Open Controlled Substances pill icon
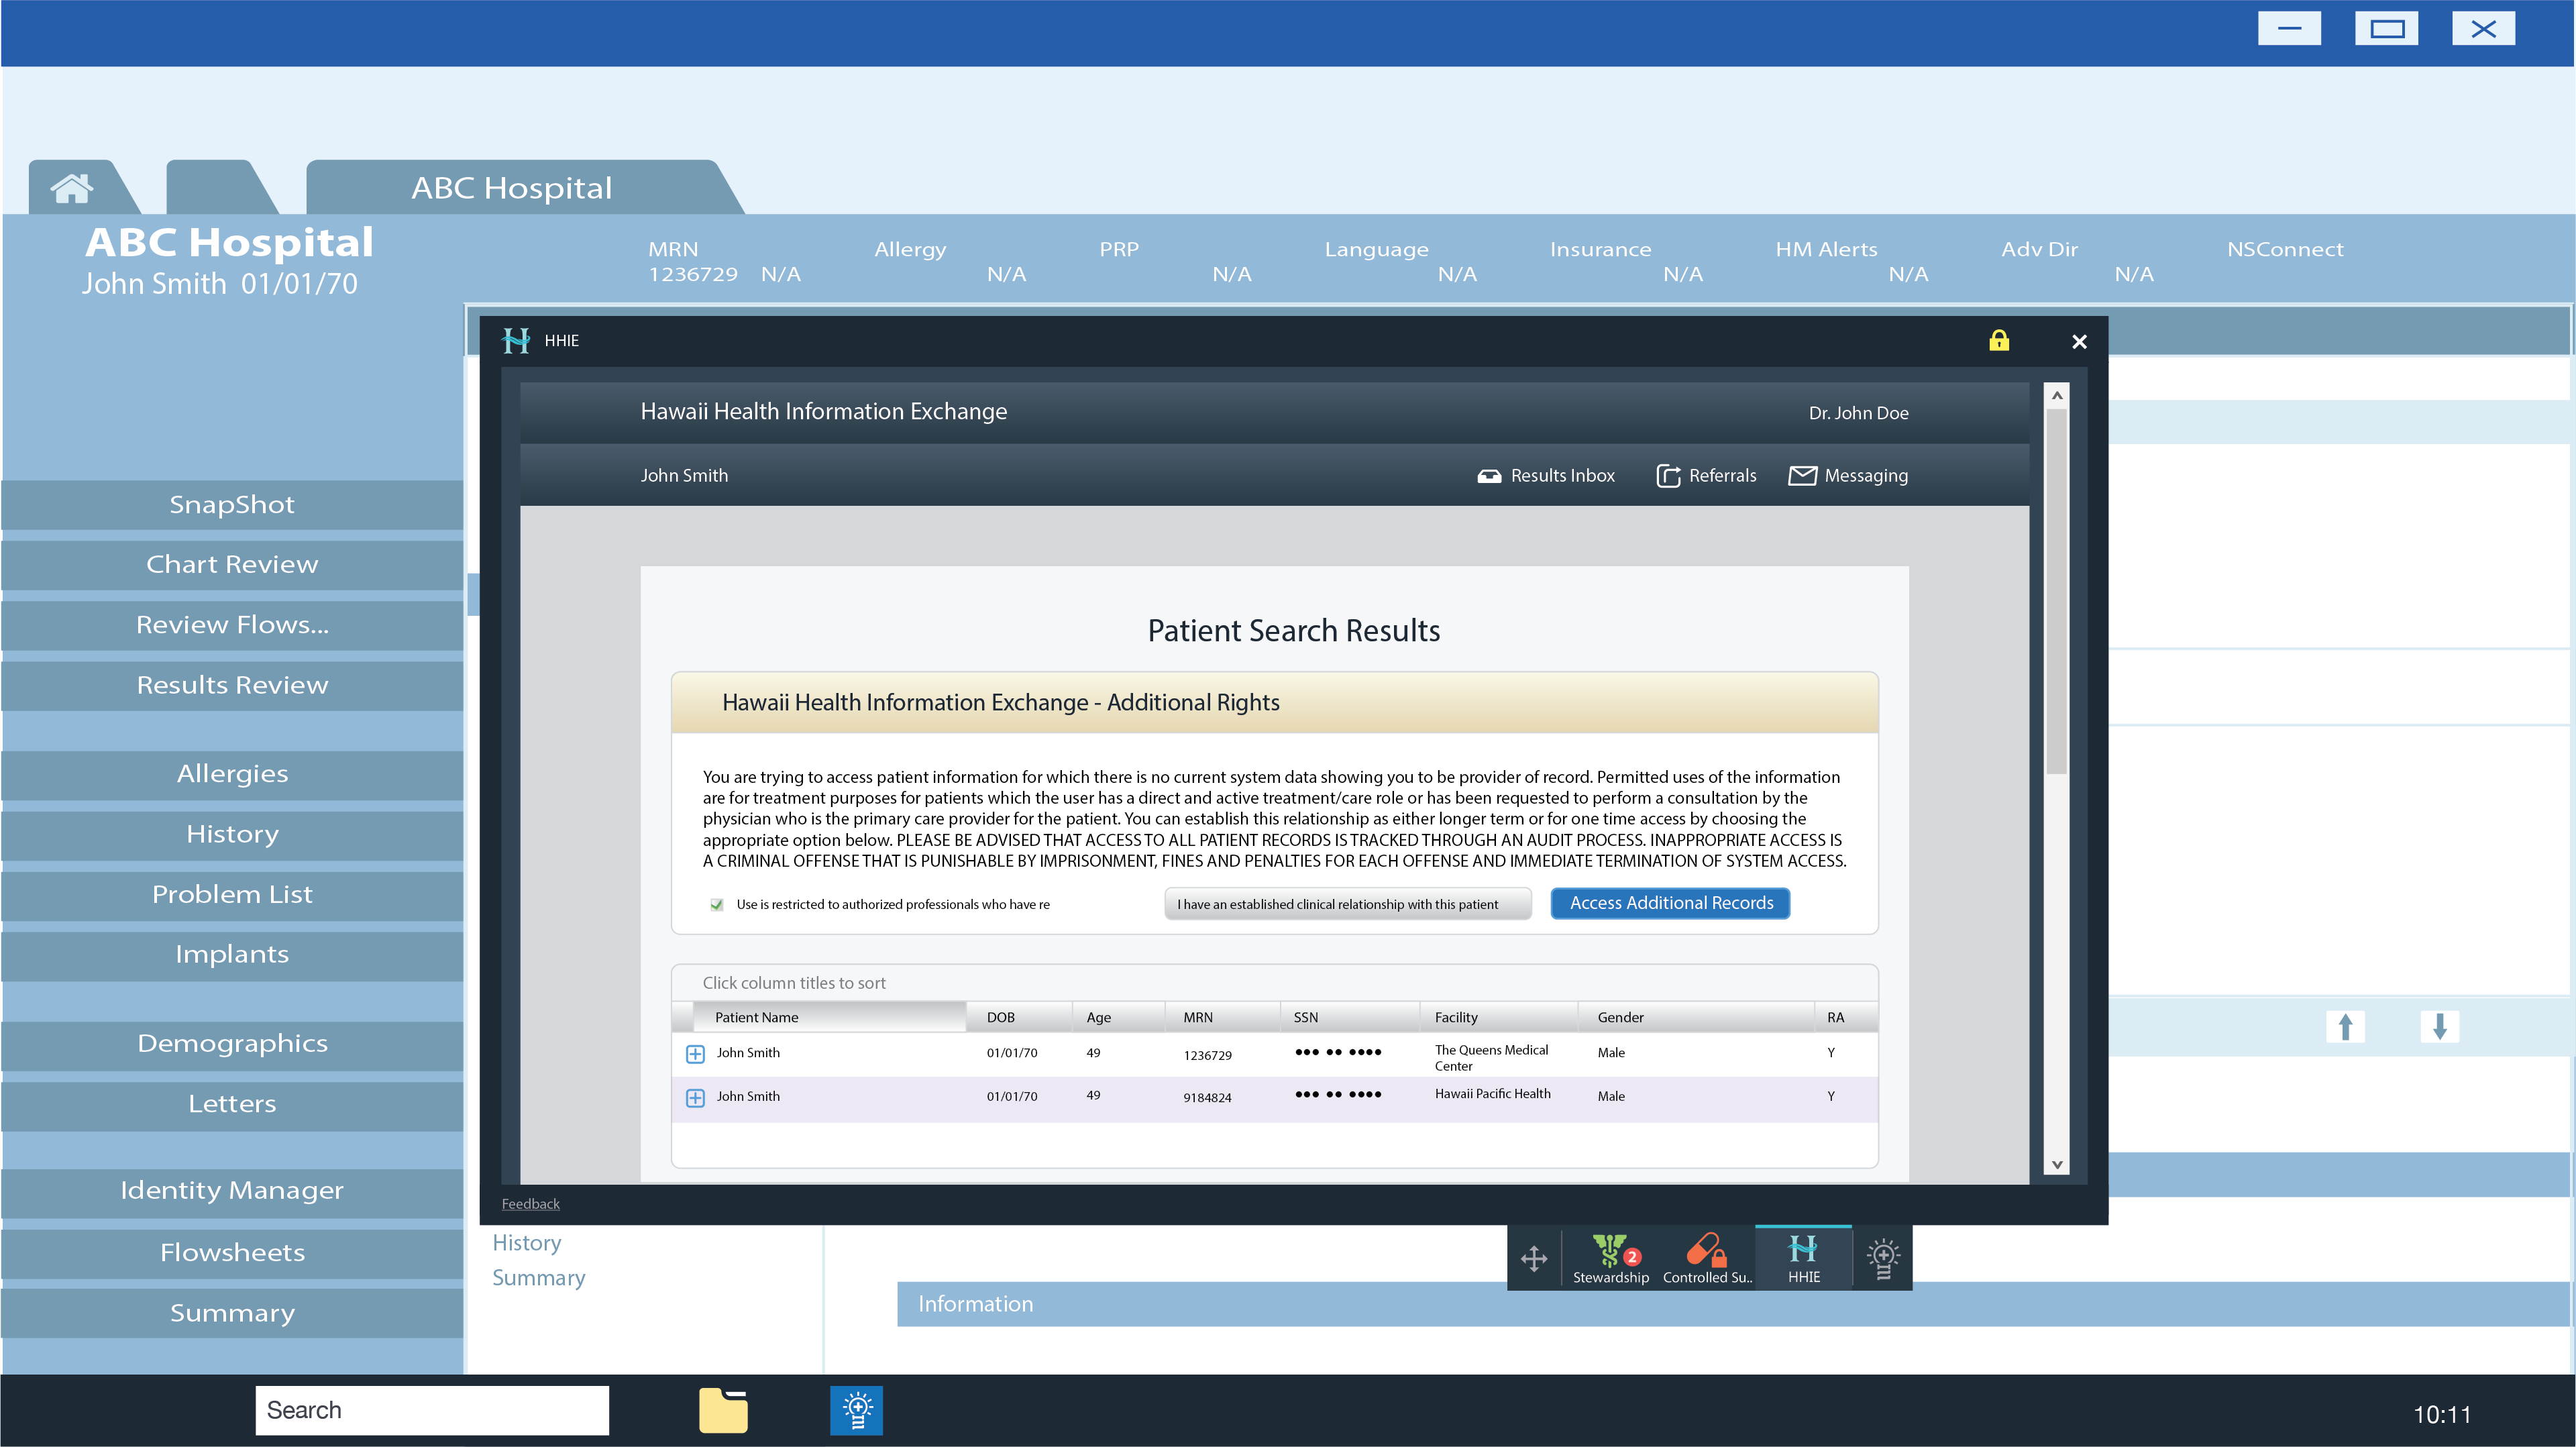Image resolution: width=2576 pixels, height=1447 pixels. (x=1706, y=1257)
